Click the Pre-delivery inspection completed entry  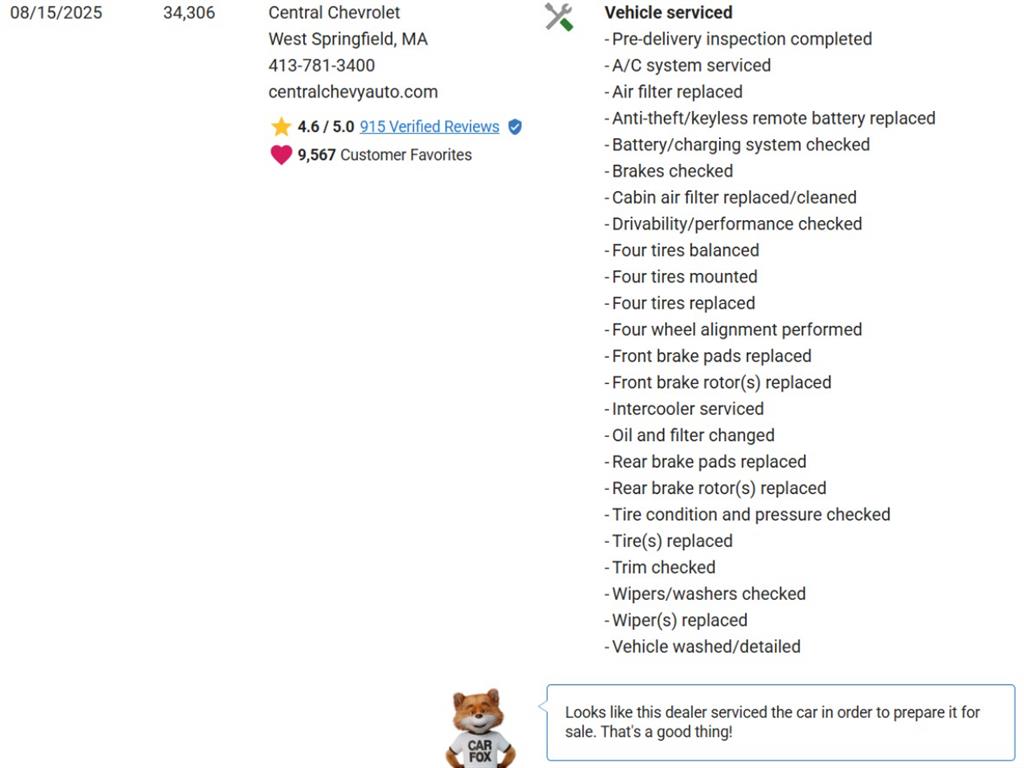point(741,39)
